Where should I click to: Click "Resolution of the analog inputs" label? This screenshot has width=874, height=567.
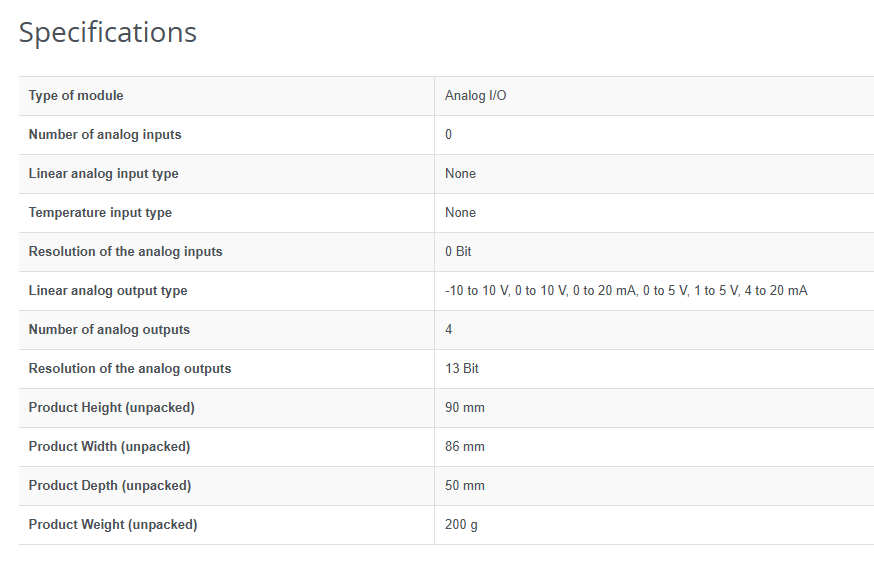(125, 252)
